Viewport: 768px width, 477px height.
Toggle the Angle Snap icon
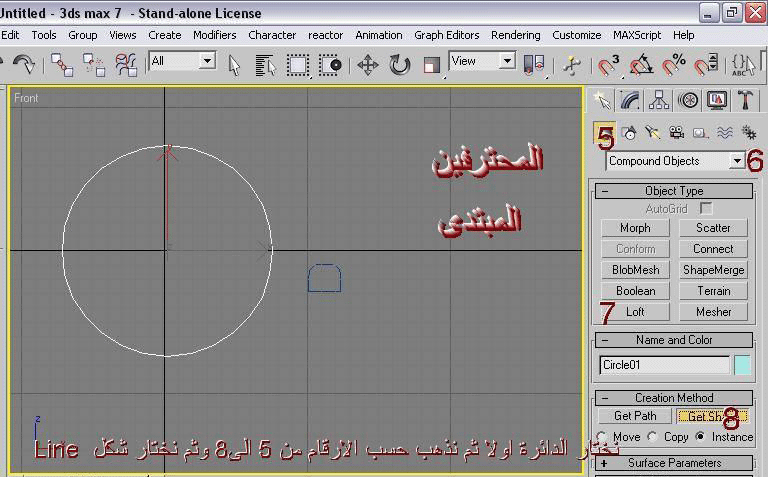point(641,65)
